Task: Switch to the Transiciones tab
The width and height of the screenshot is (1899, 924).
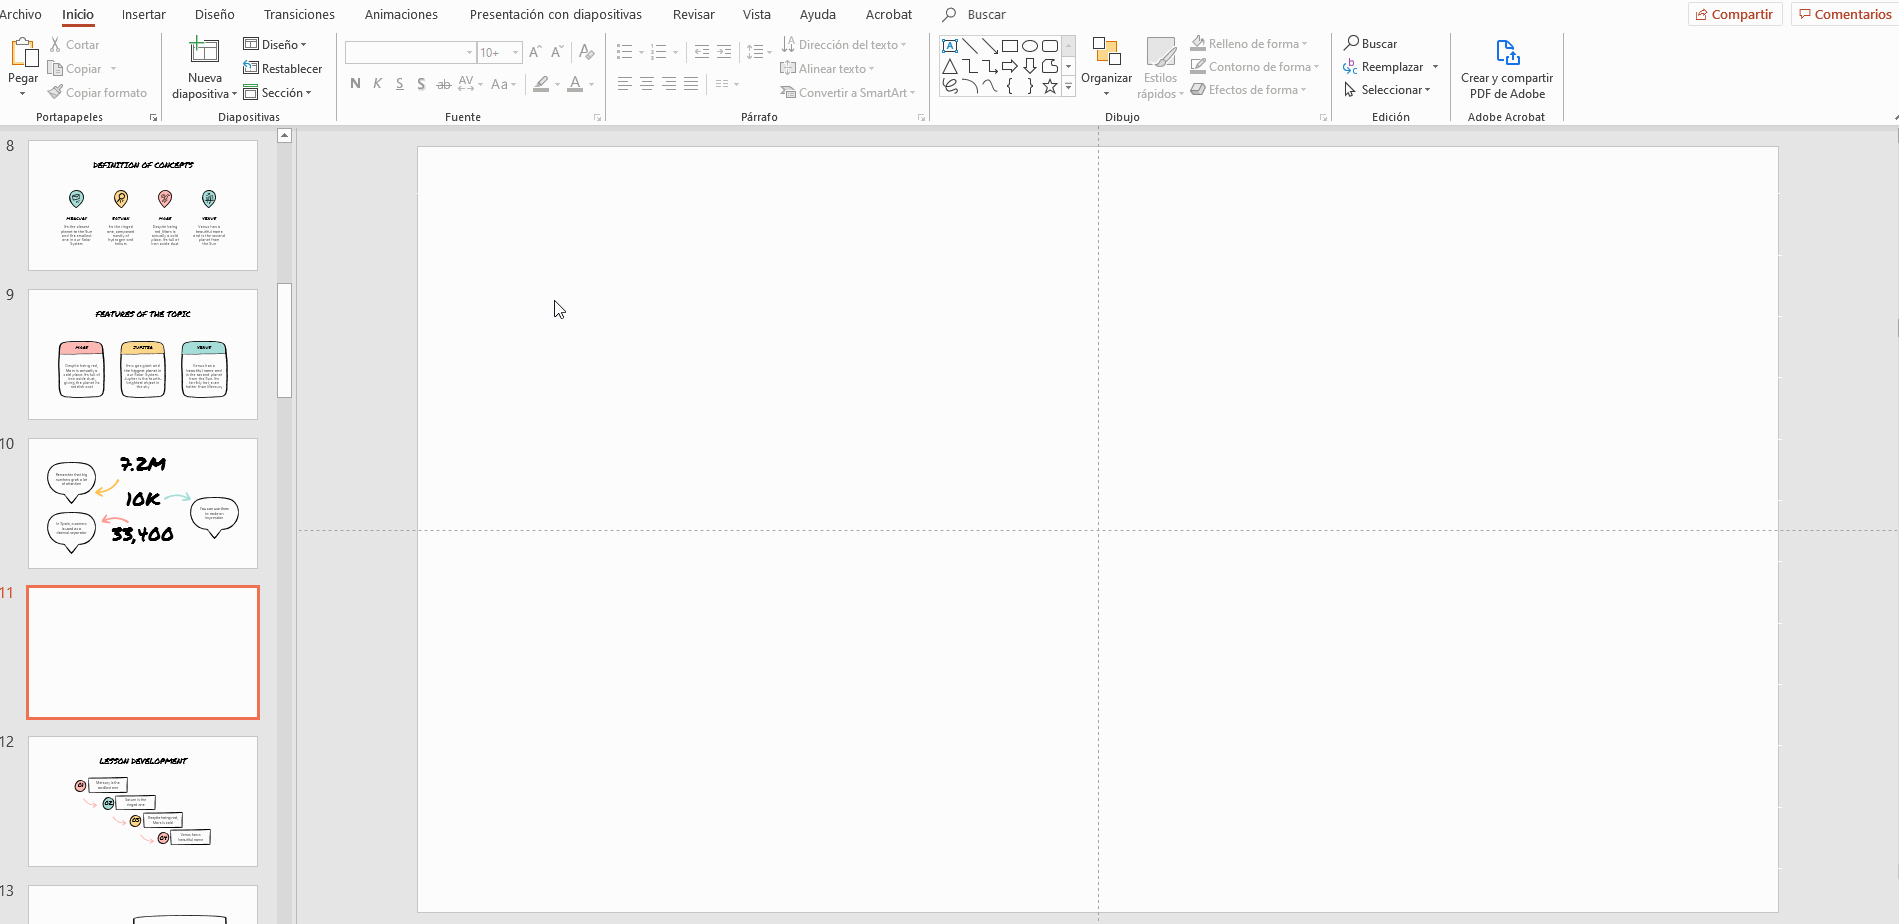Action: pyautogui.click(x=300, y=15)
